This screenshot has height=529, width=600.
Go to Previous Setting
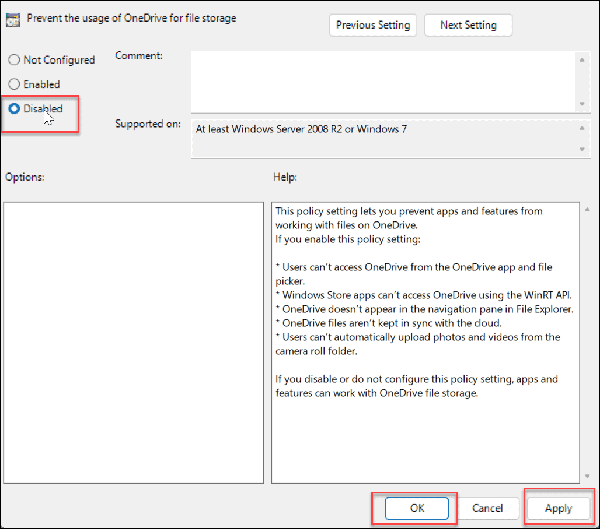coord(373,25)
